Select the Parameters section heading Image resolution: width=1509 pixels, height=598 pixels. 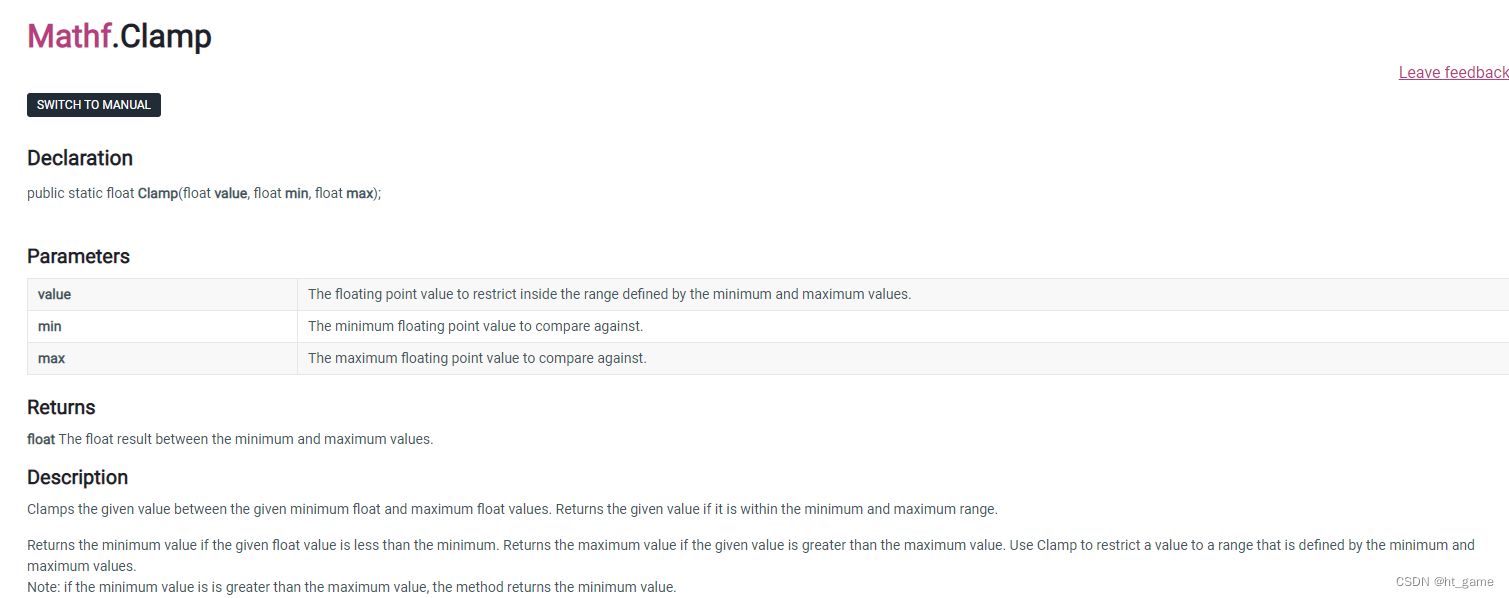pyautogui.click(x=78, y=256)
